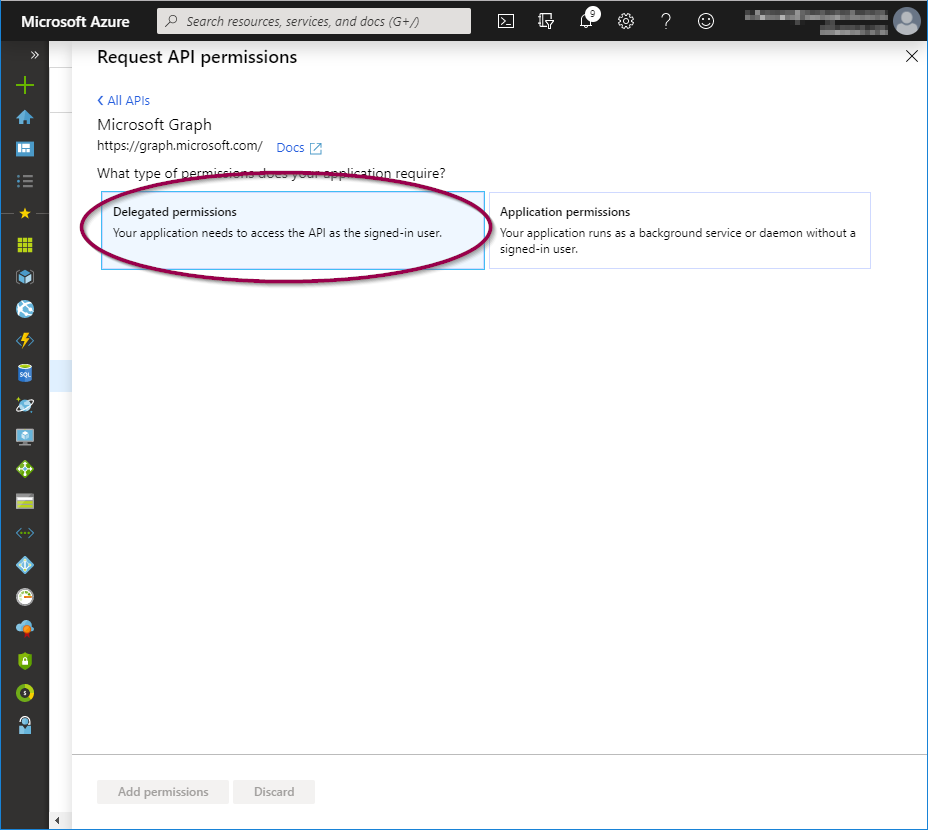Screen dimensions: 928x830
Task: Open Azure Cosmos DB planet icon
Action: click(x=25, y=405)
